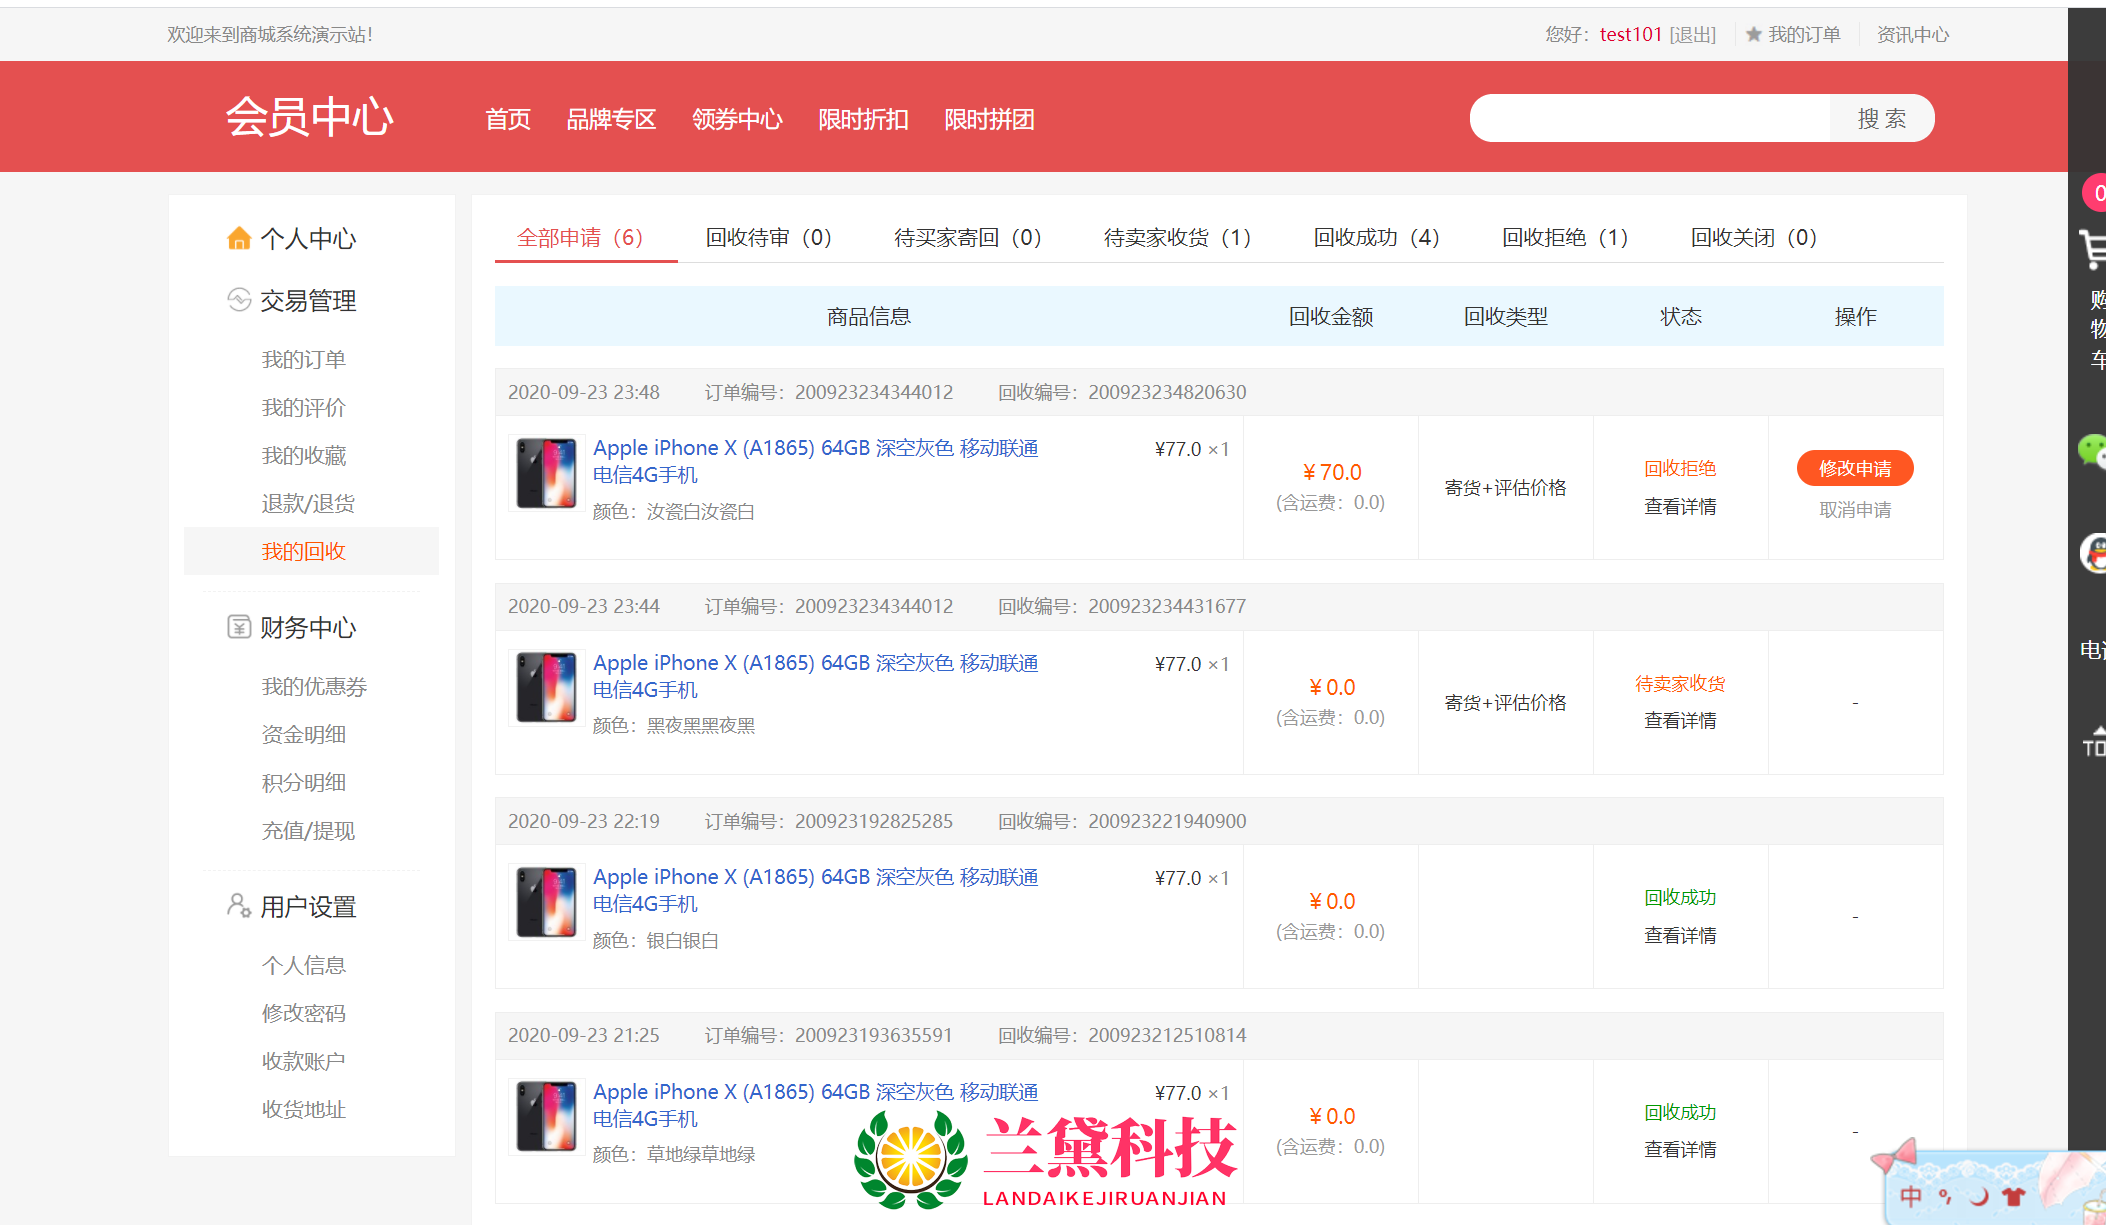Click the first iPhone X product thumbnail
2106x1225 pixels.
(546, 473)
